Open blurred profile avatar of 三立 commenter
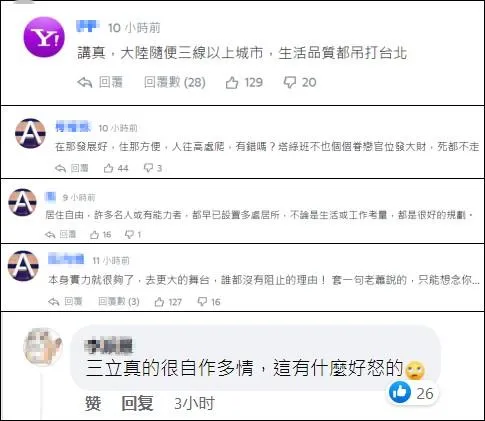Viewport: 485px width, 421px height. pyautogui.click(x=43, y=347)
